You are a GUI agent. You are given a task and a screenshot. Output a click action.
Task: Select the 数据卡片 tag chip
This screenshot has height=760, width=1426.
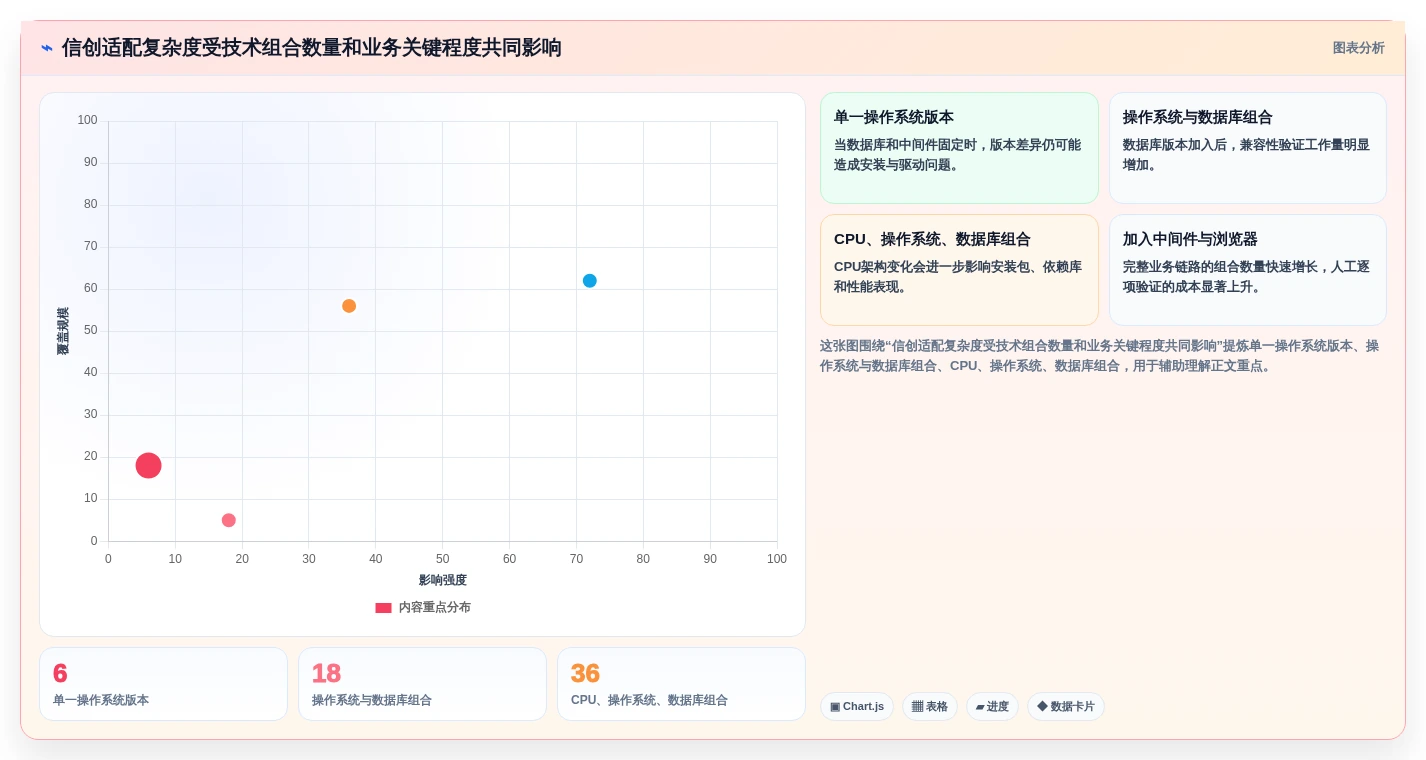(x=1066, y=707)
